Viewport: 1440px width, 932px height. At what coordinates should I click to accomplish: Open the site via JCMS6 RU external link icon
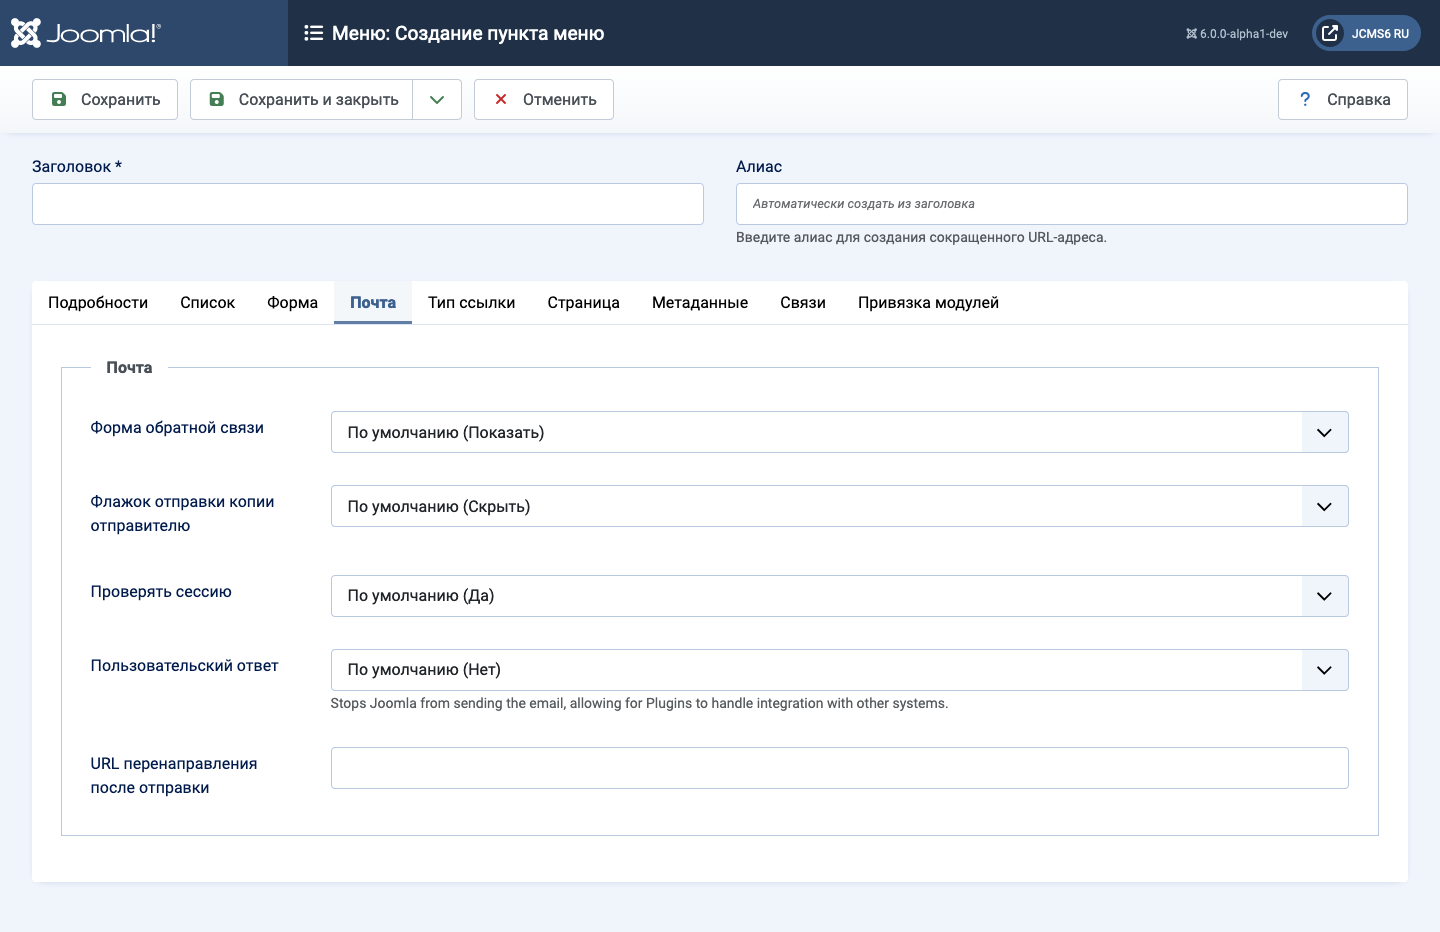[x=1330, y=33]
